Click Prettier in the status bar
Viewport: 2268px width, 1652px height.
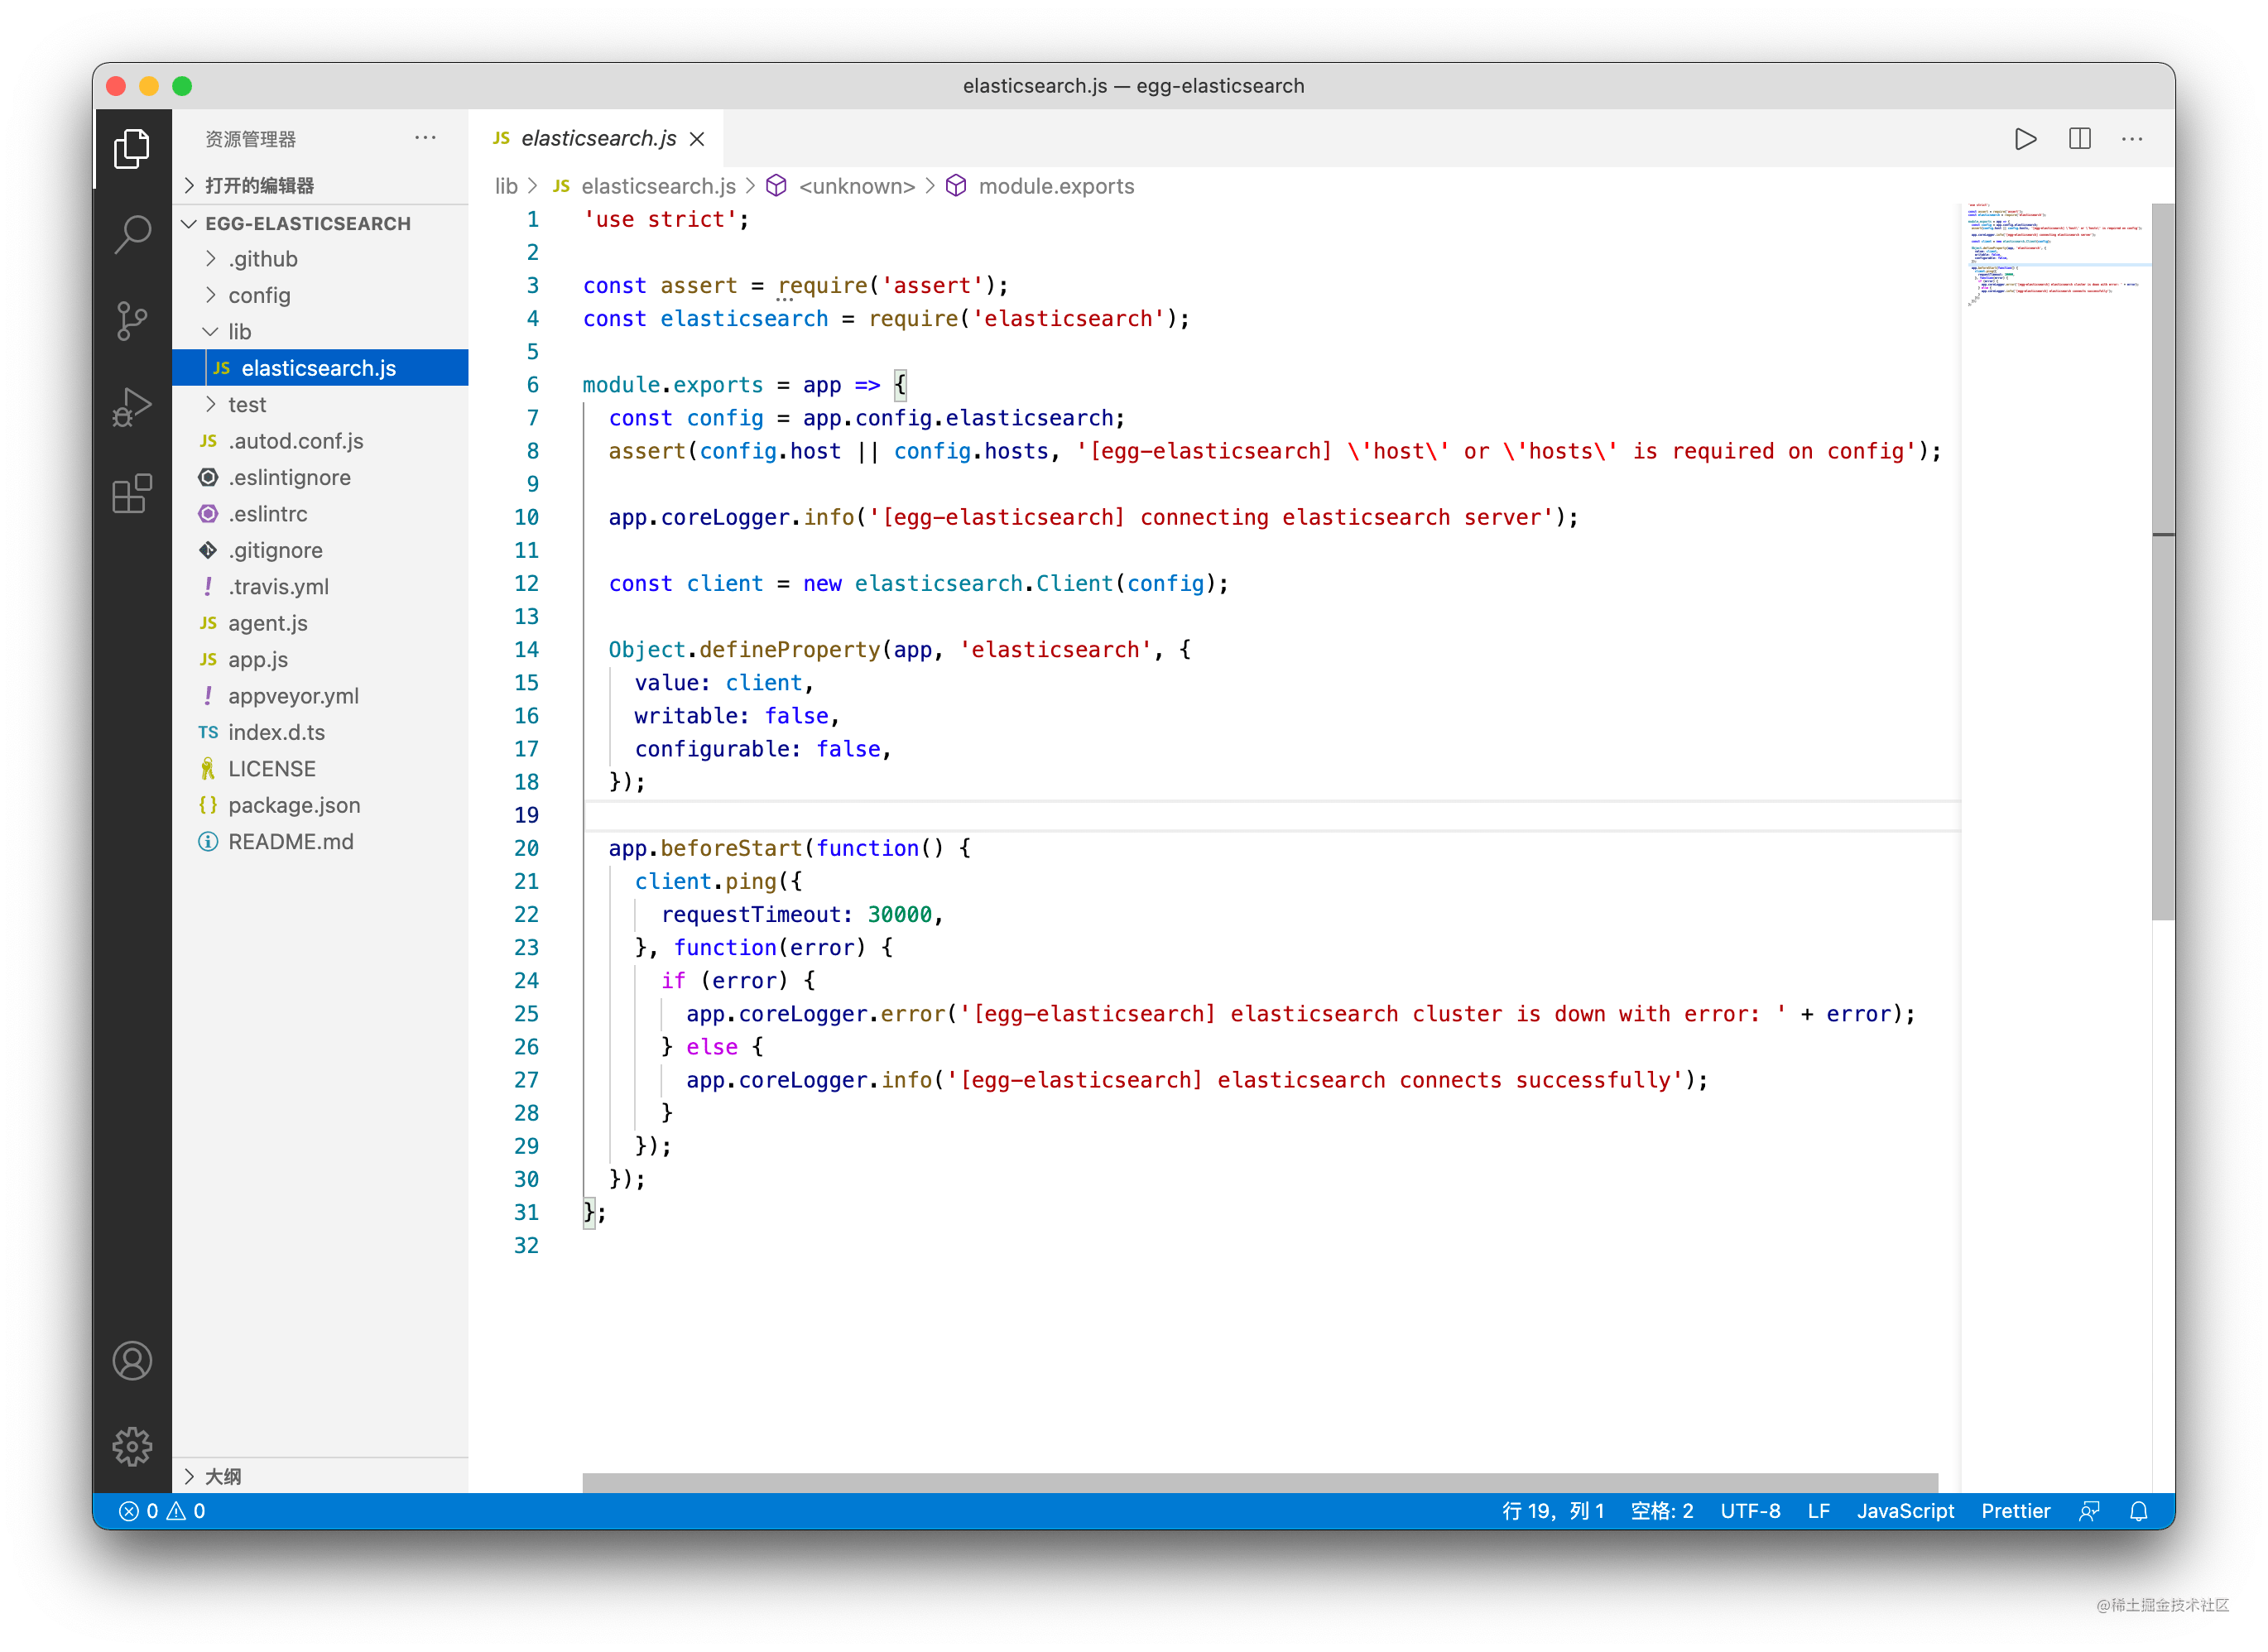tap(2015, 1511)
